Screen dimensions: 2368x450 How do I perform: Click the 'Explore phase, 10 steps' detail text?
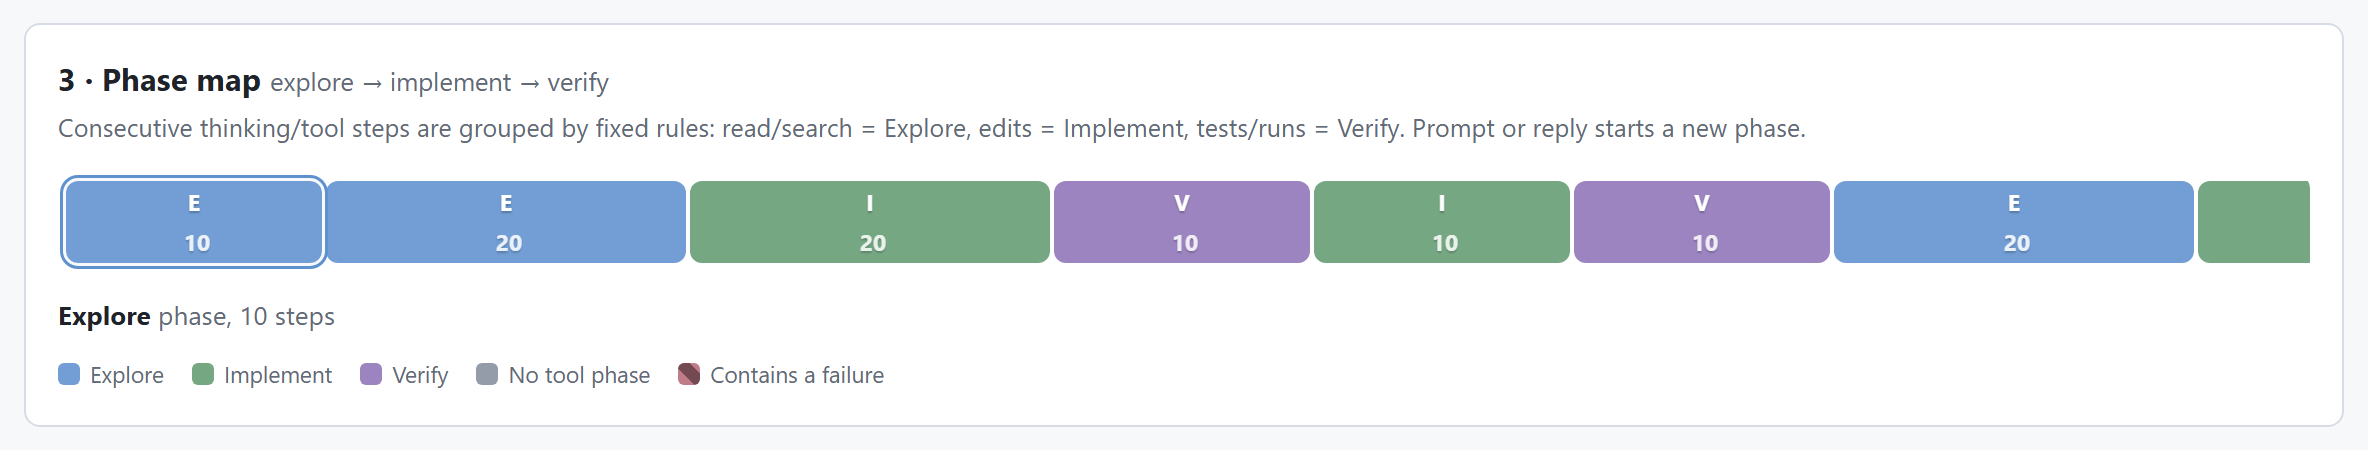click(196, 317)
